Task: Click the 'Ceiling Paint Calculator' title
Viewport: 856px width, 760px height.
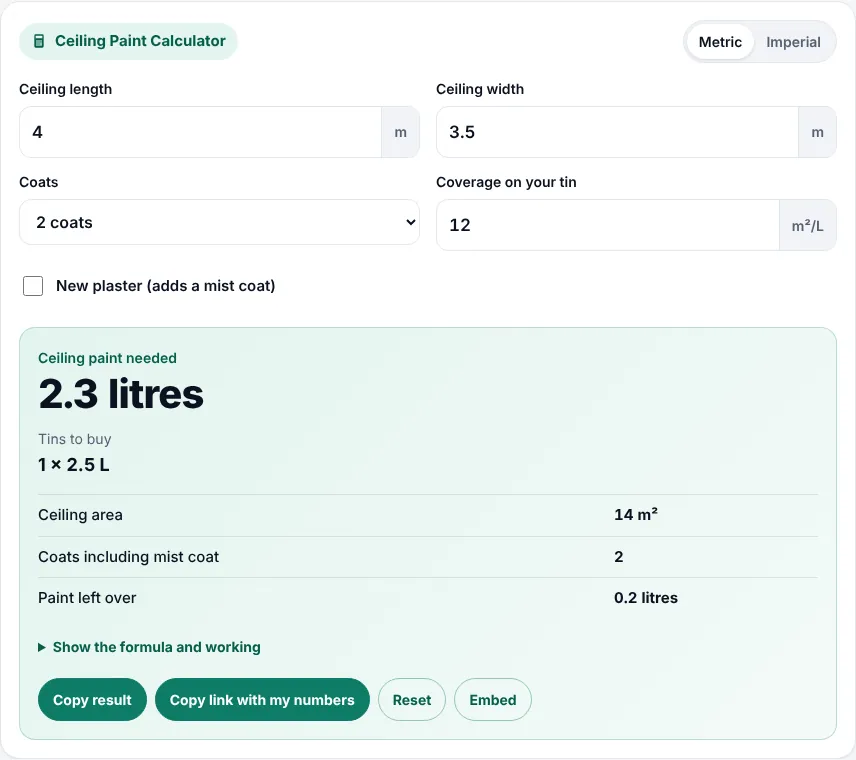Action: tap(140, 41)
